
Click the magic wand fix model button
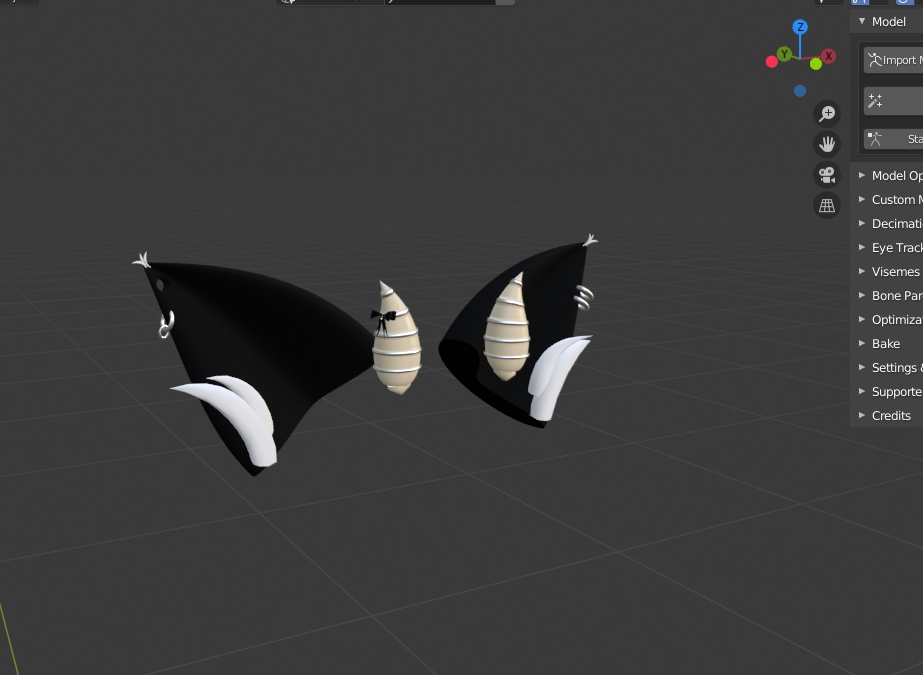coord(893,101)
